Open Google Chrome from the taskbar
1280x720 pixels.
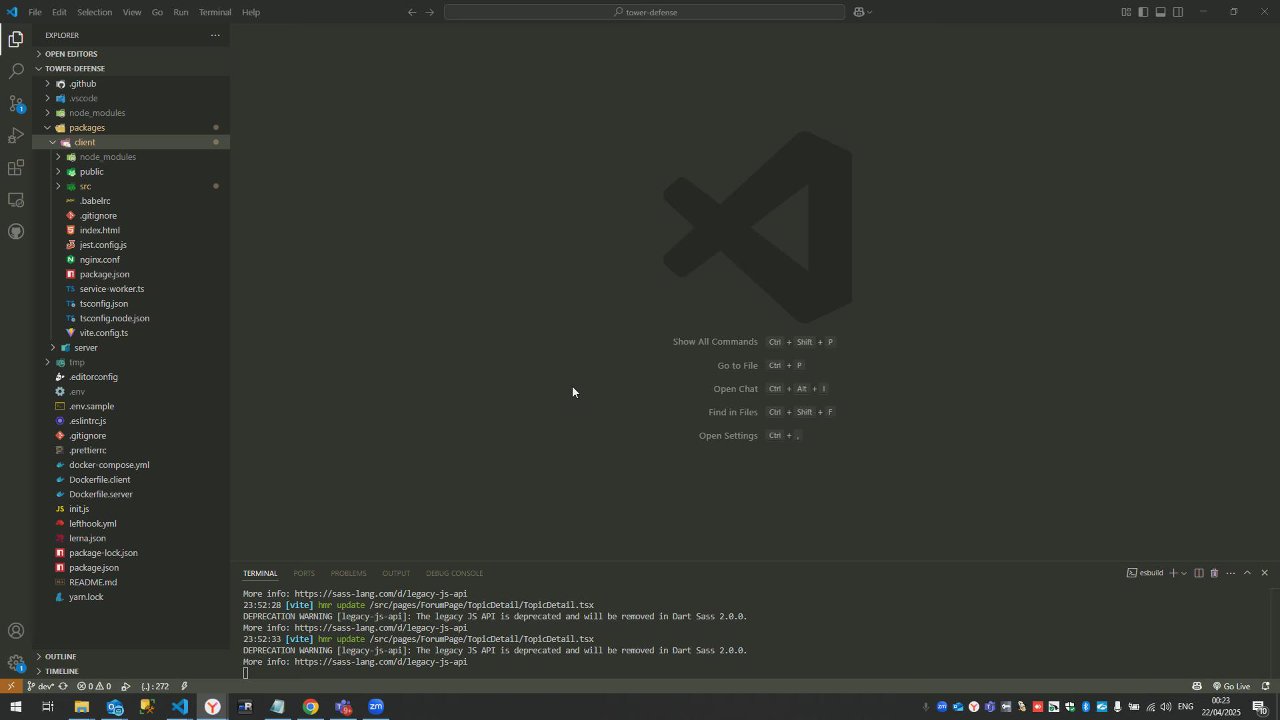tap(311, 707)
